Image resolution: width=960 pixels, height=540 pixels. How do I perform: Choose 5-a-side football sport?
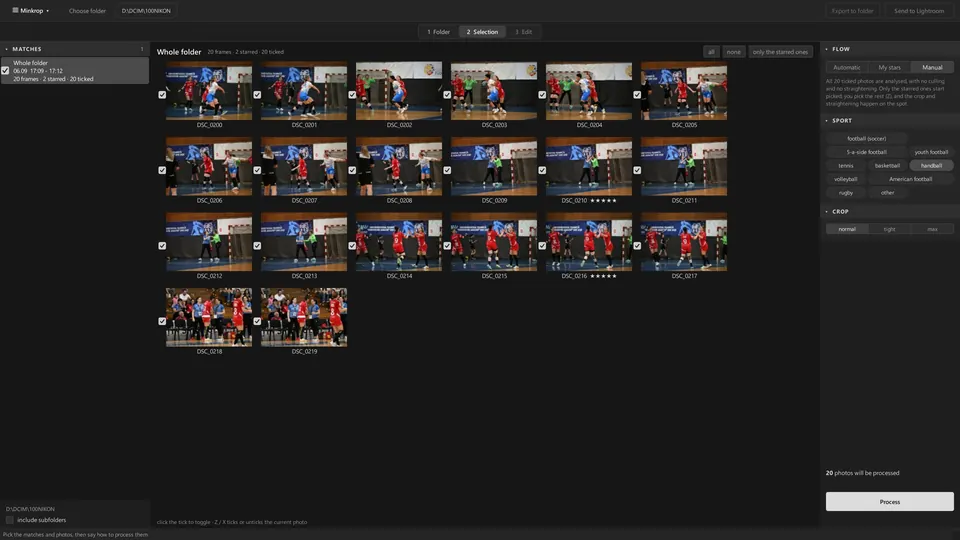tap(866, 152)
